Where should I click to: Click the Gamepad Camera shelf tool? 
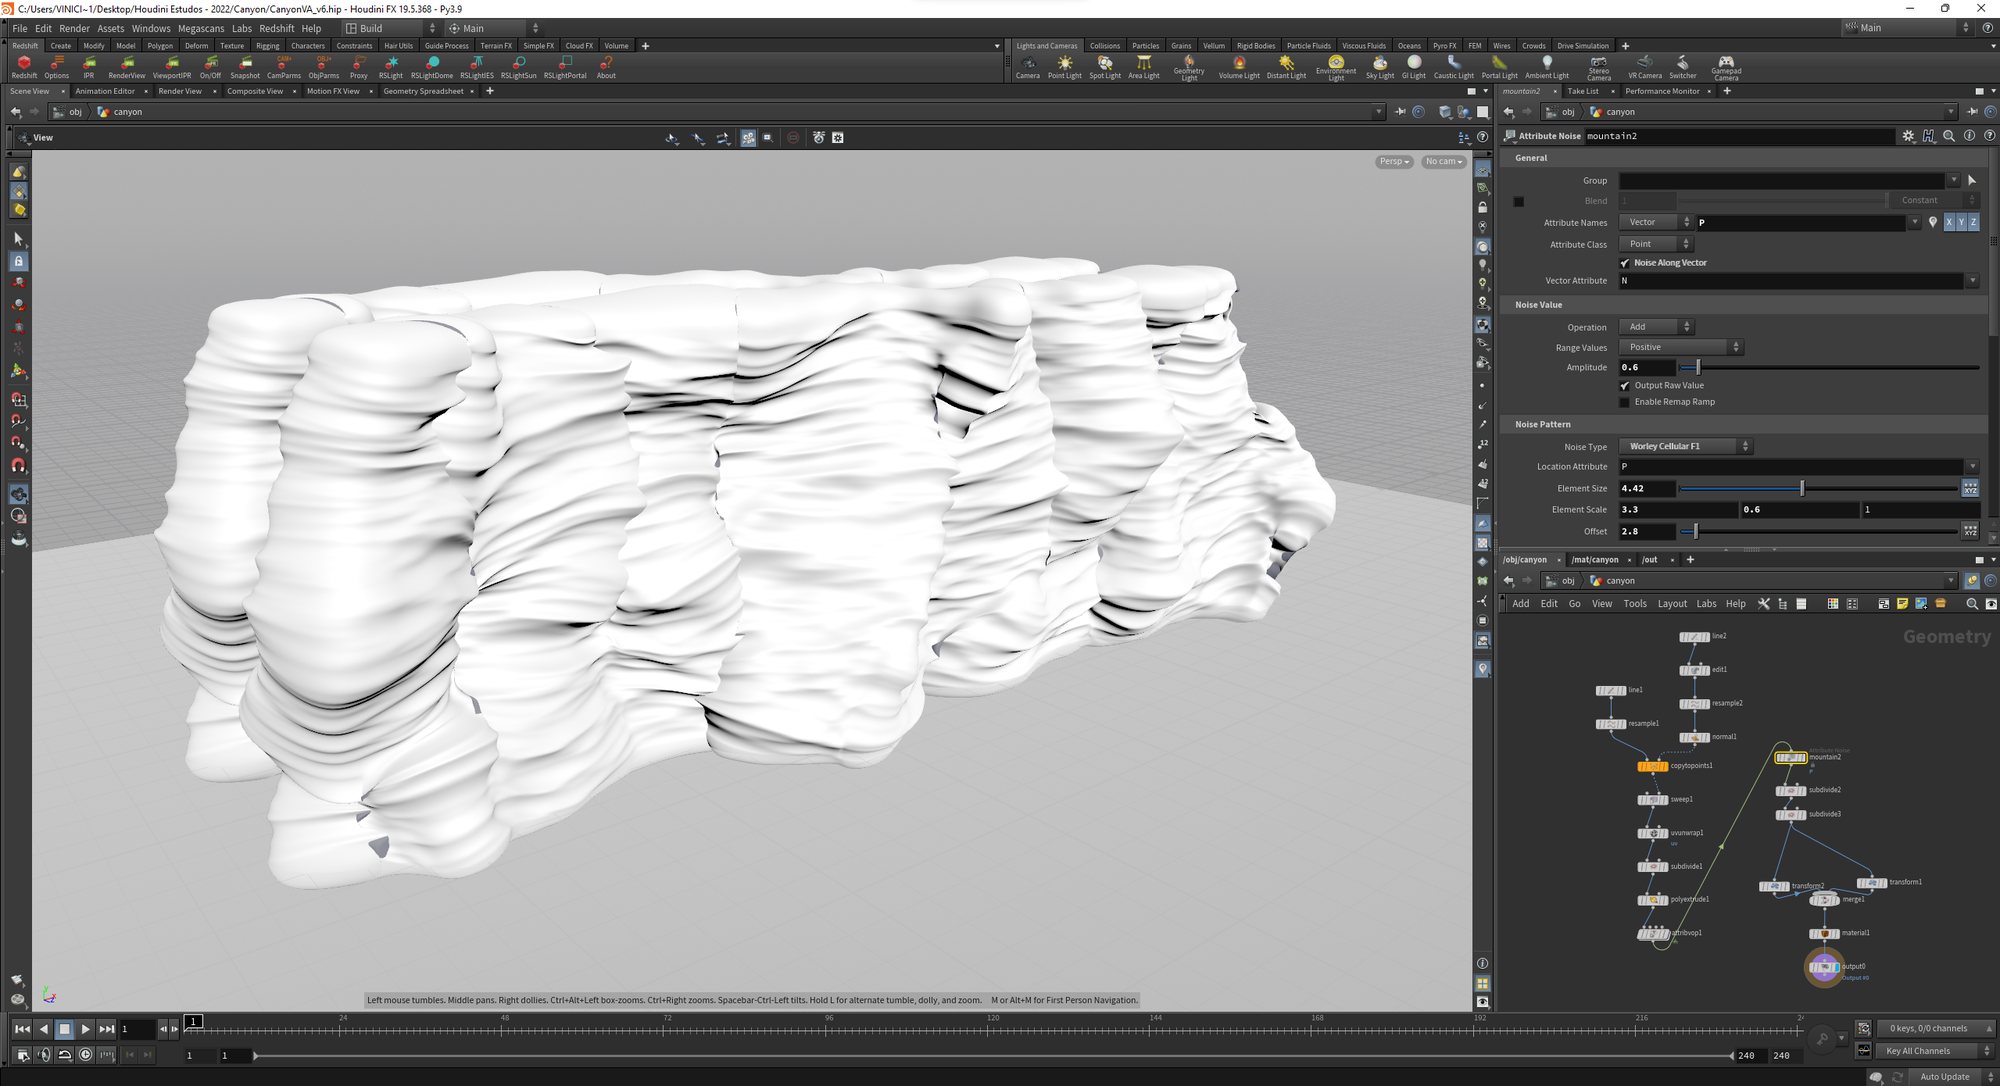pos(1726,67)
